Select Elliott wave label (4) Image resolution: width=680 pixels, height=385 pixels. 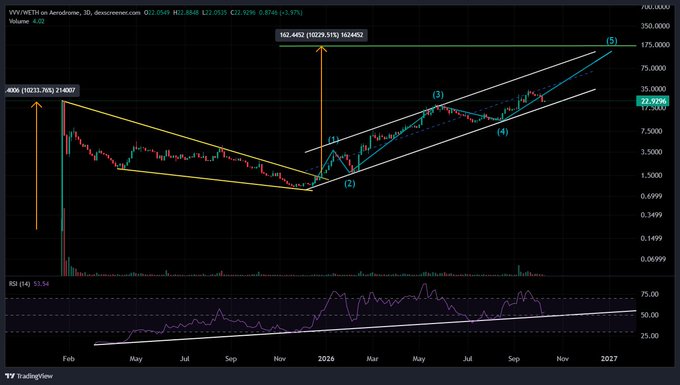tap(502, 132)
